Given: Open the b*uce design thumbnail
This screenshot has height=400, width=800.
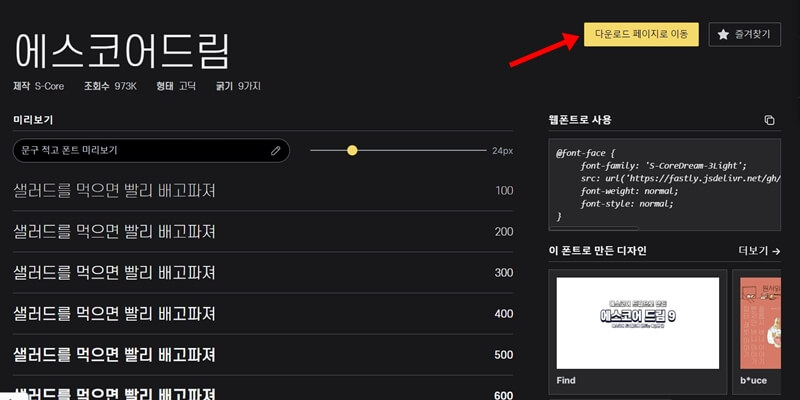Looking at the screenshot, I should click(760, 323).
